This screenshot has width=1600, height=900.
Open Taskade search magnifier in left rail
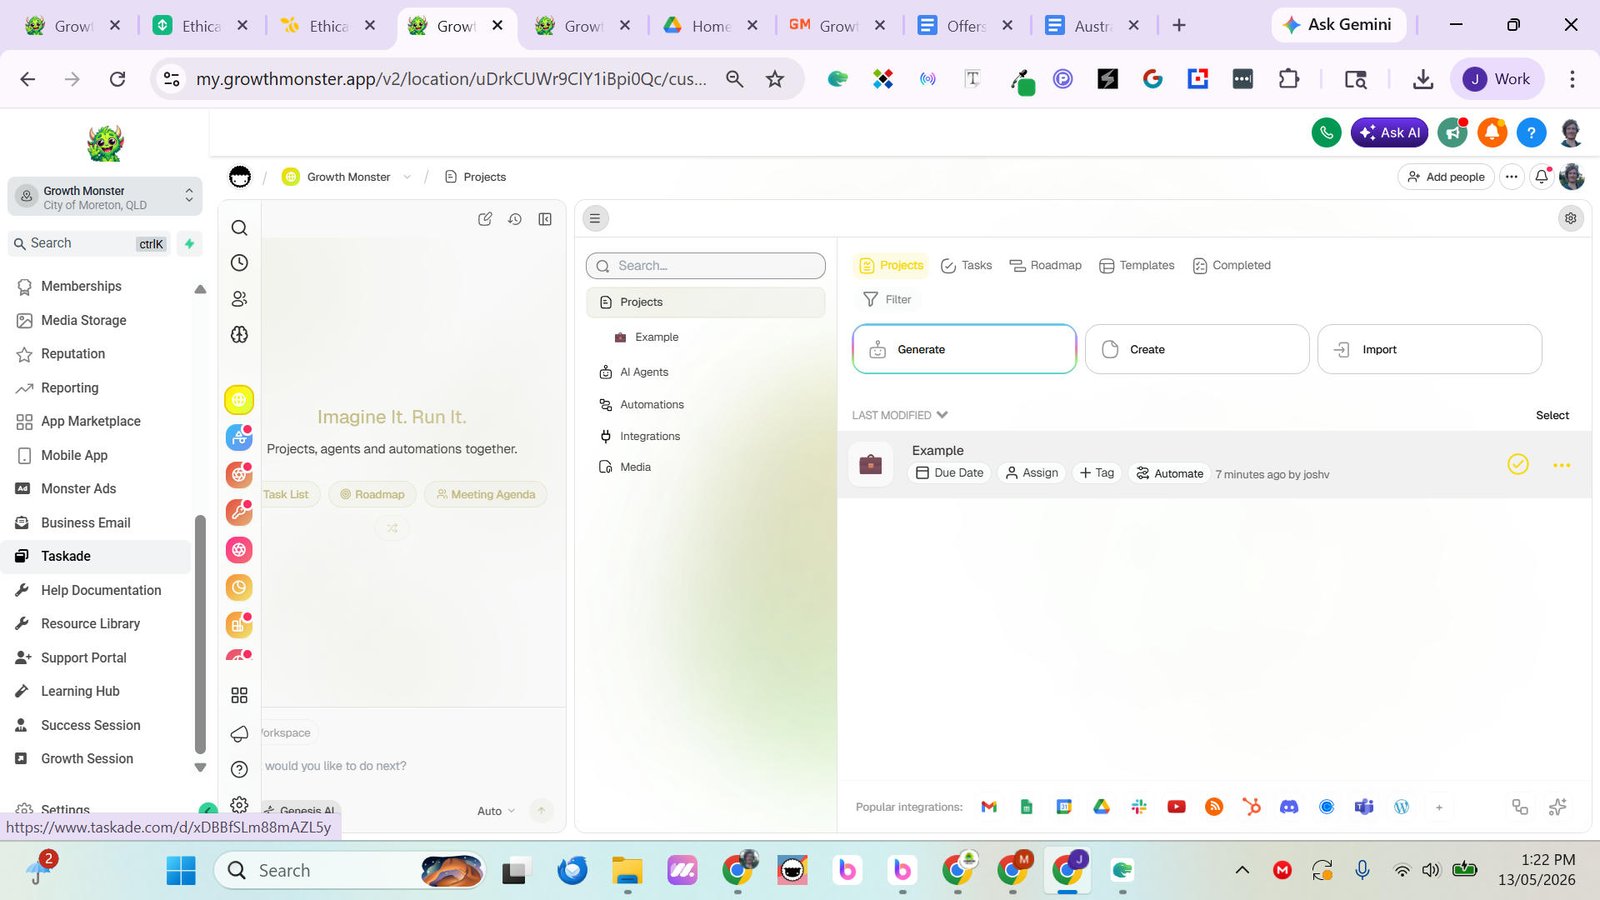point(239,228)
